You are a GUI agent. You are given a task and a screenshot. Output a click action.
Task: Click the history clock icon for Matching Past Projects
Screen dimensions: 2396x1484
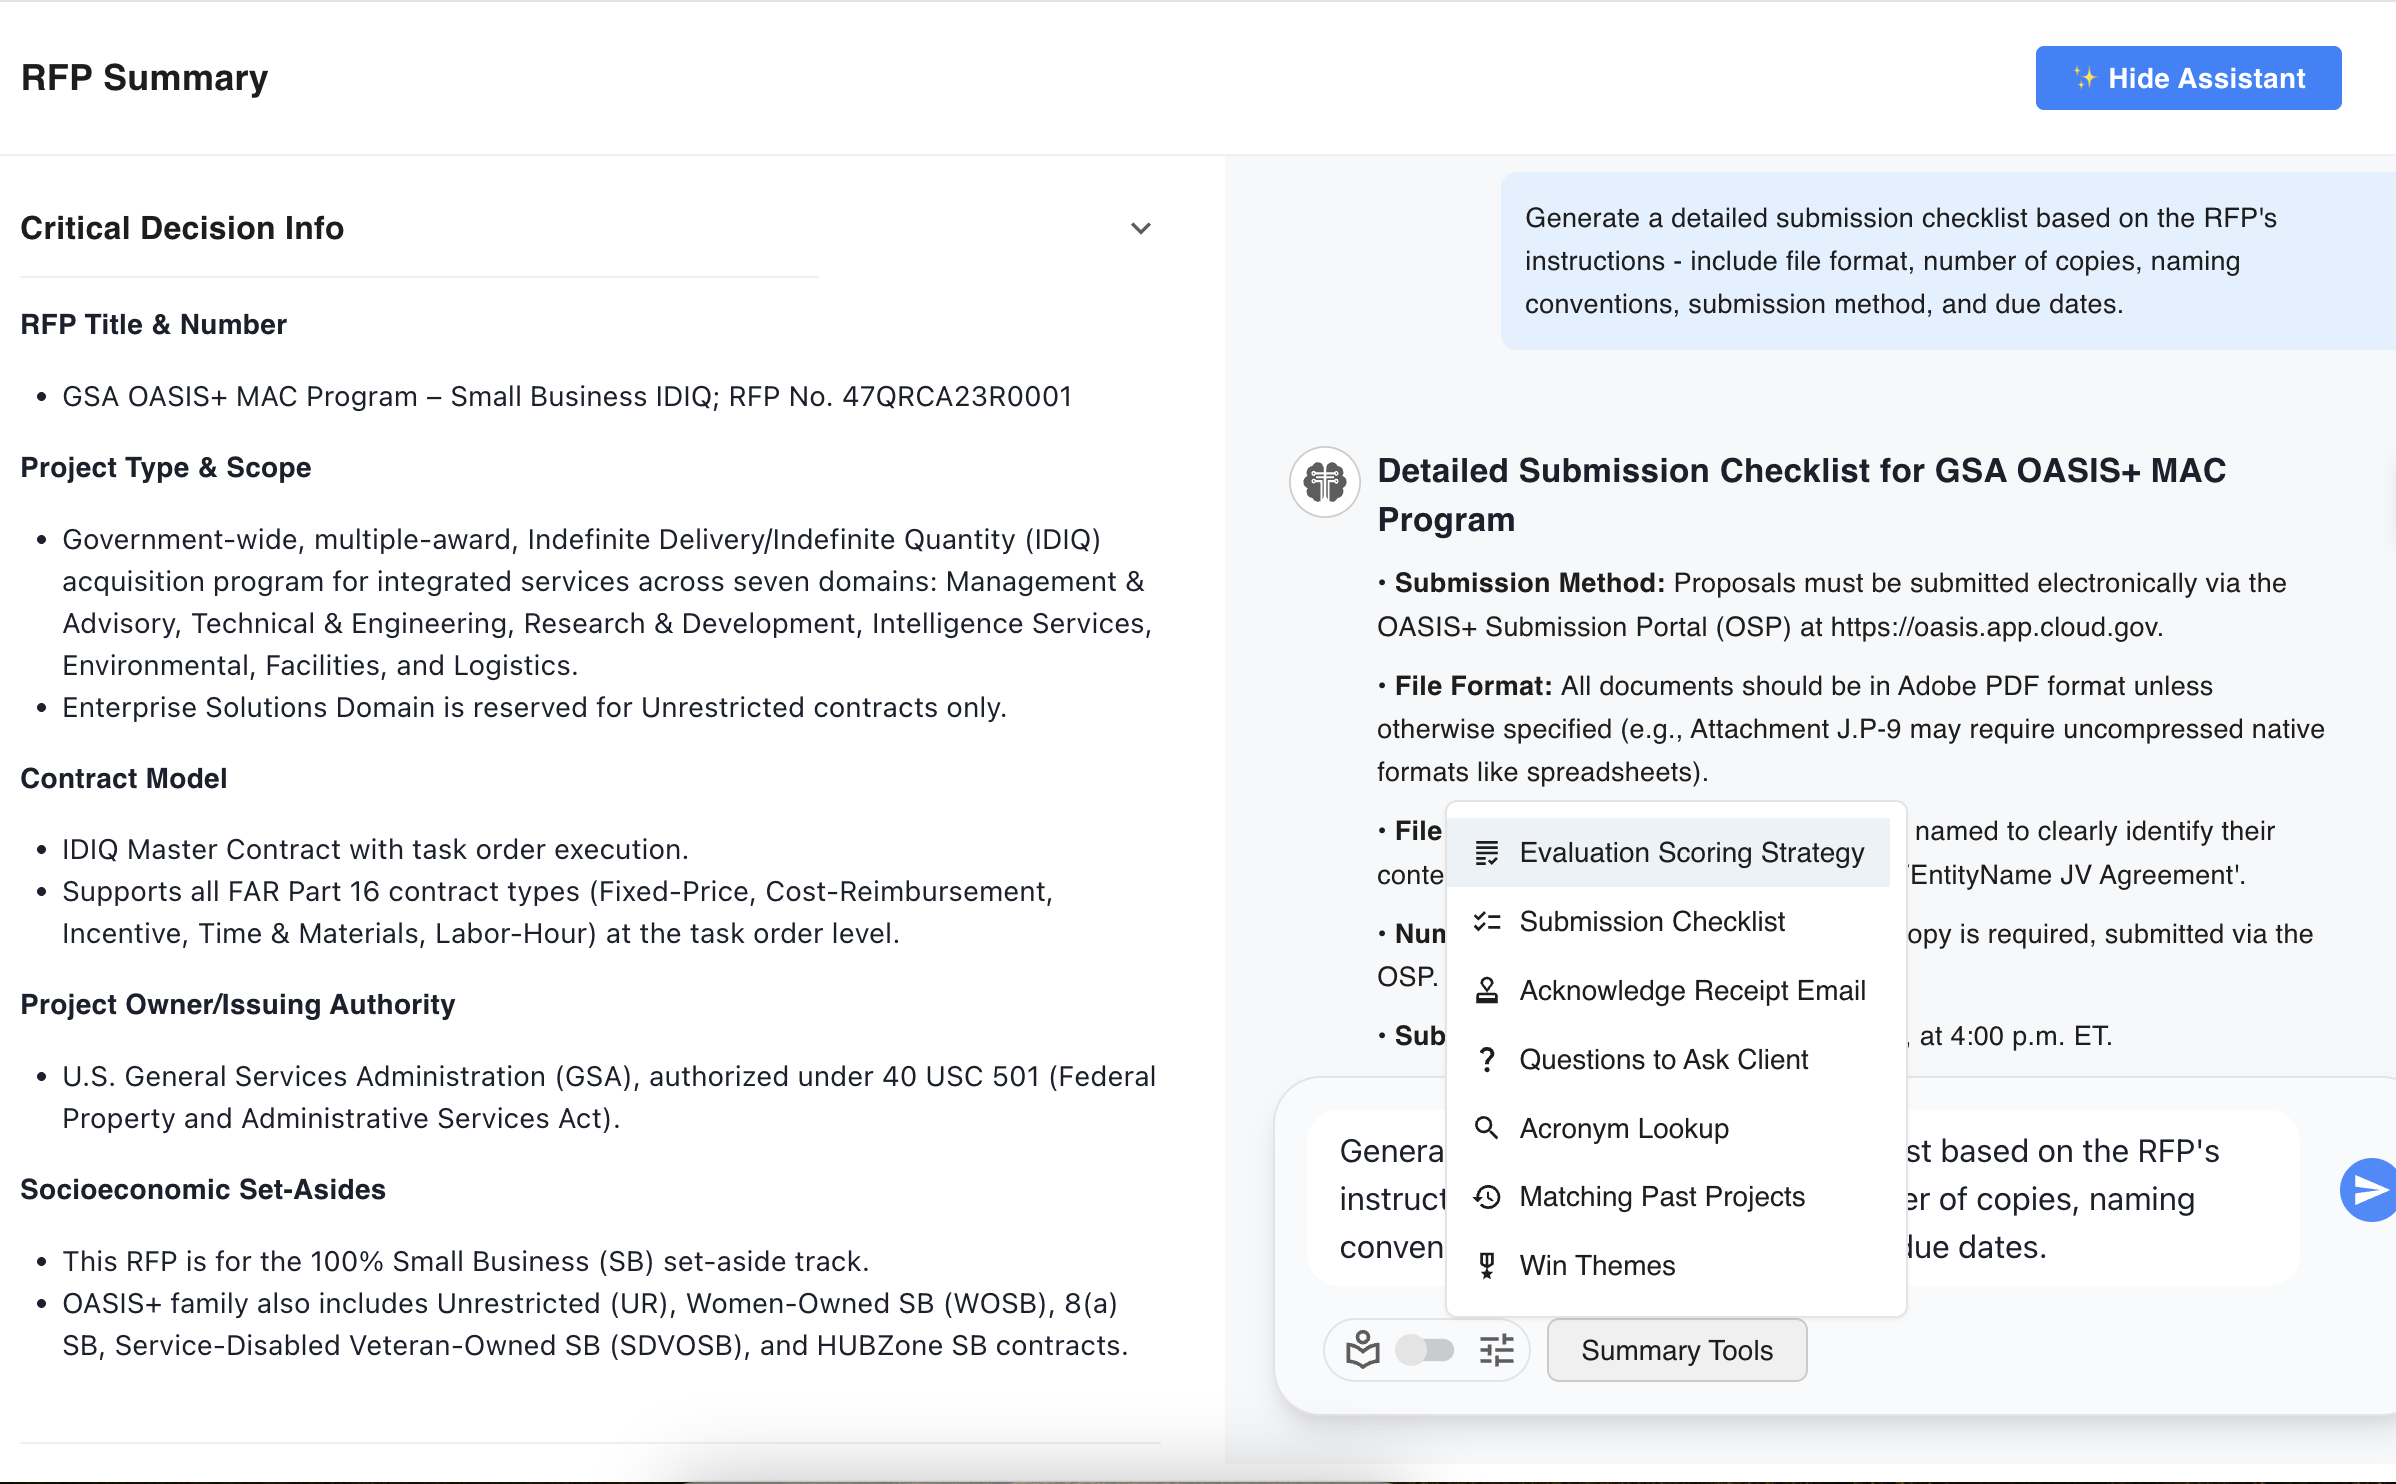coord(1486,1197)
